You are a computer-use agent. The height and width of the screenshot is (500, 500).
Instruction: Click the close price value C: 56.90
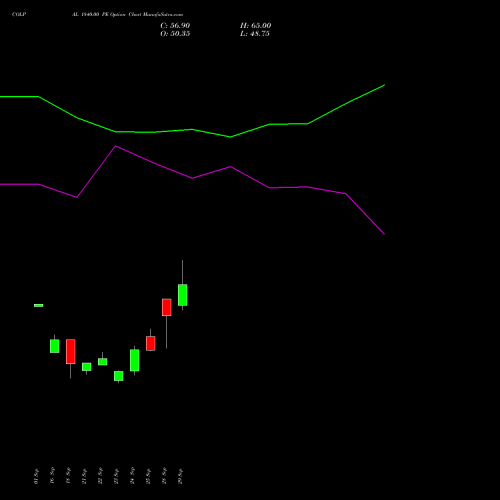click(x=175, y=26)
